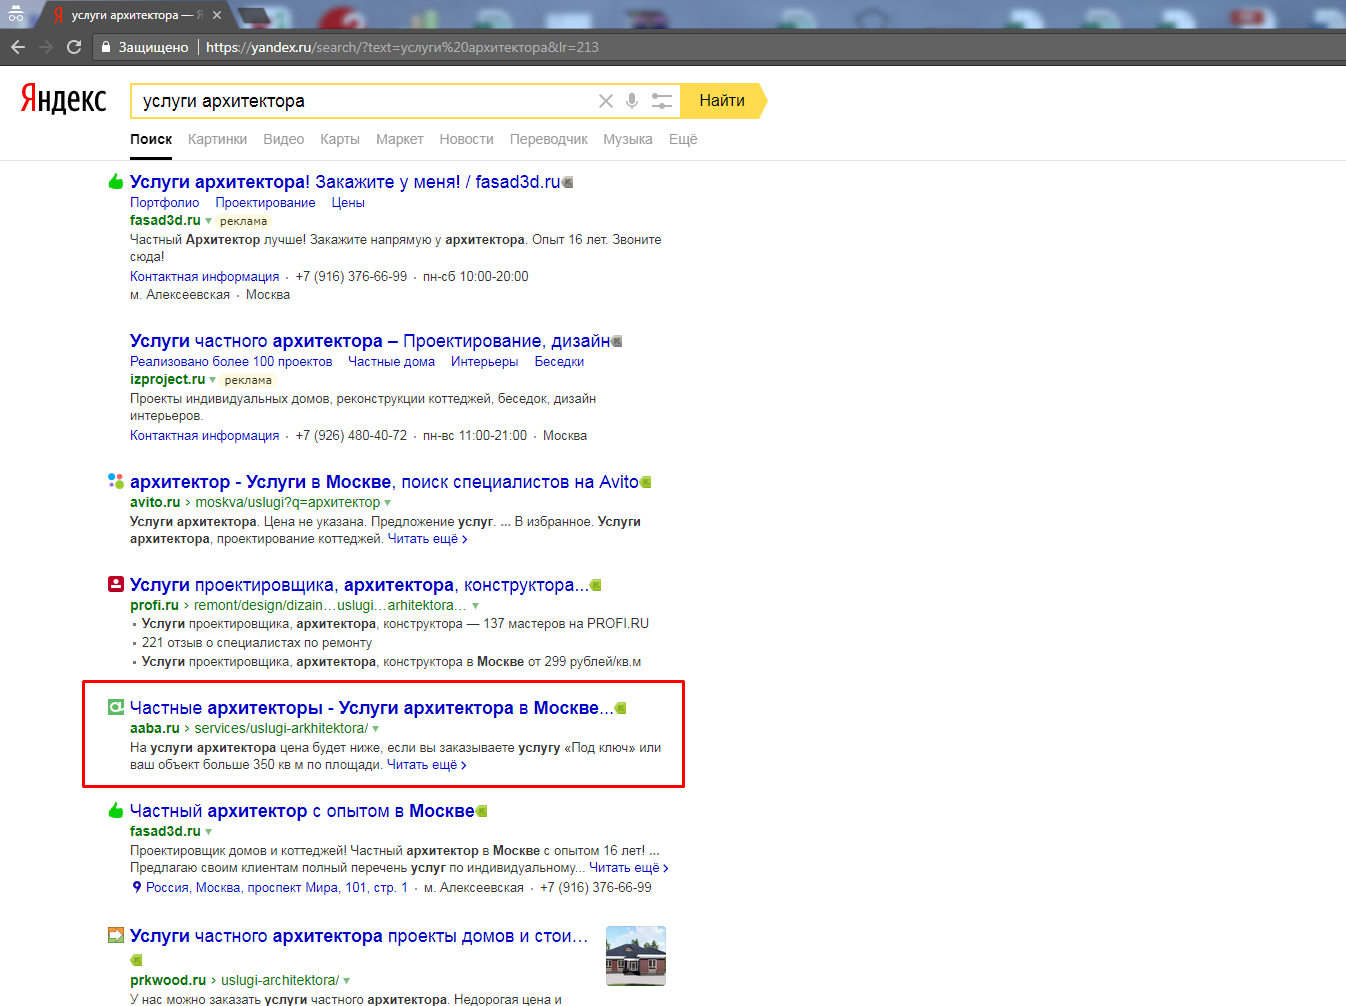1346x1006 pixels.
Task: Open 'Услуги частного архитектора – Проектирование, дизайн' link
Action: (370, 341)
